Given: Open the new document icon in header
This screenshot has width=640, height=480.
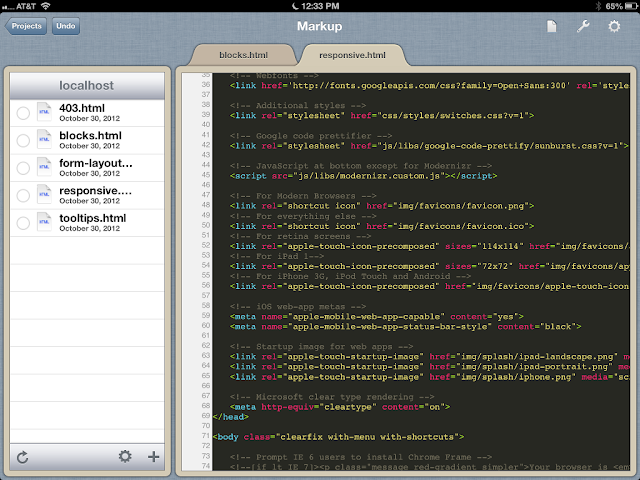Looking at the screenshot, I should coord(551,26).
